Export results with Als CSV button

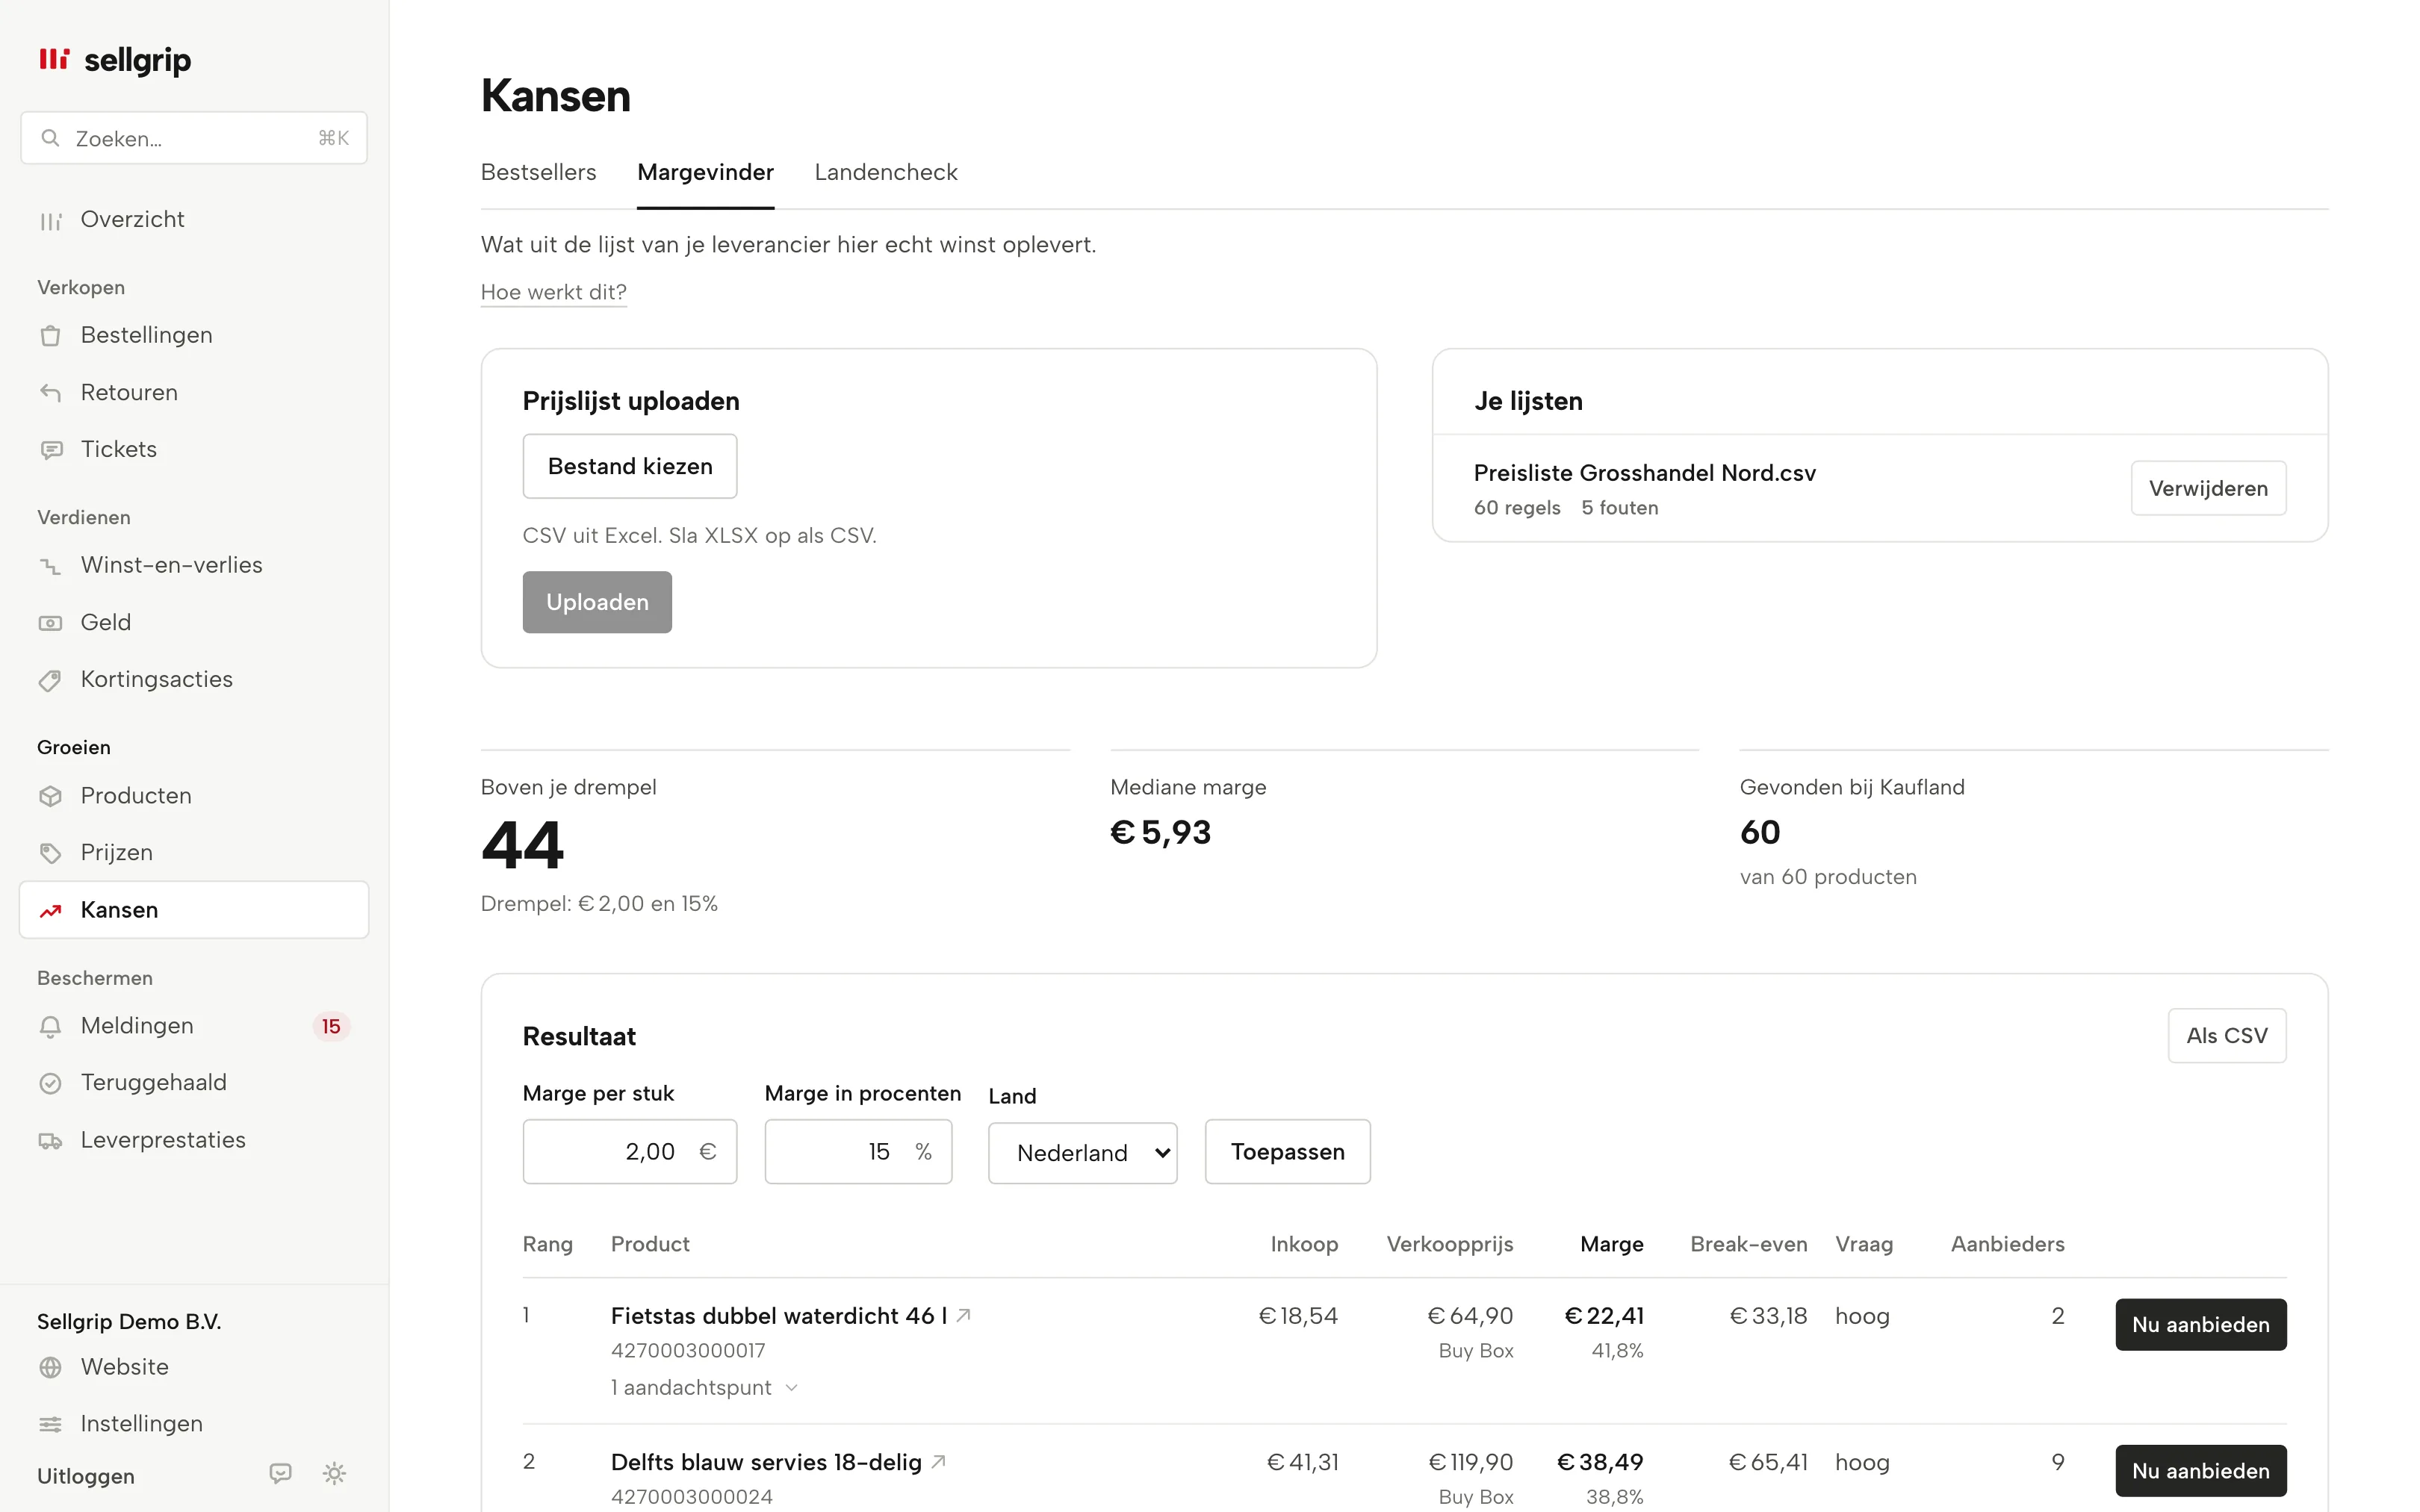[2226, 1035]
